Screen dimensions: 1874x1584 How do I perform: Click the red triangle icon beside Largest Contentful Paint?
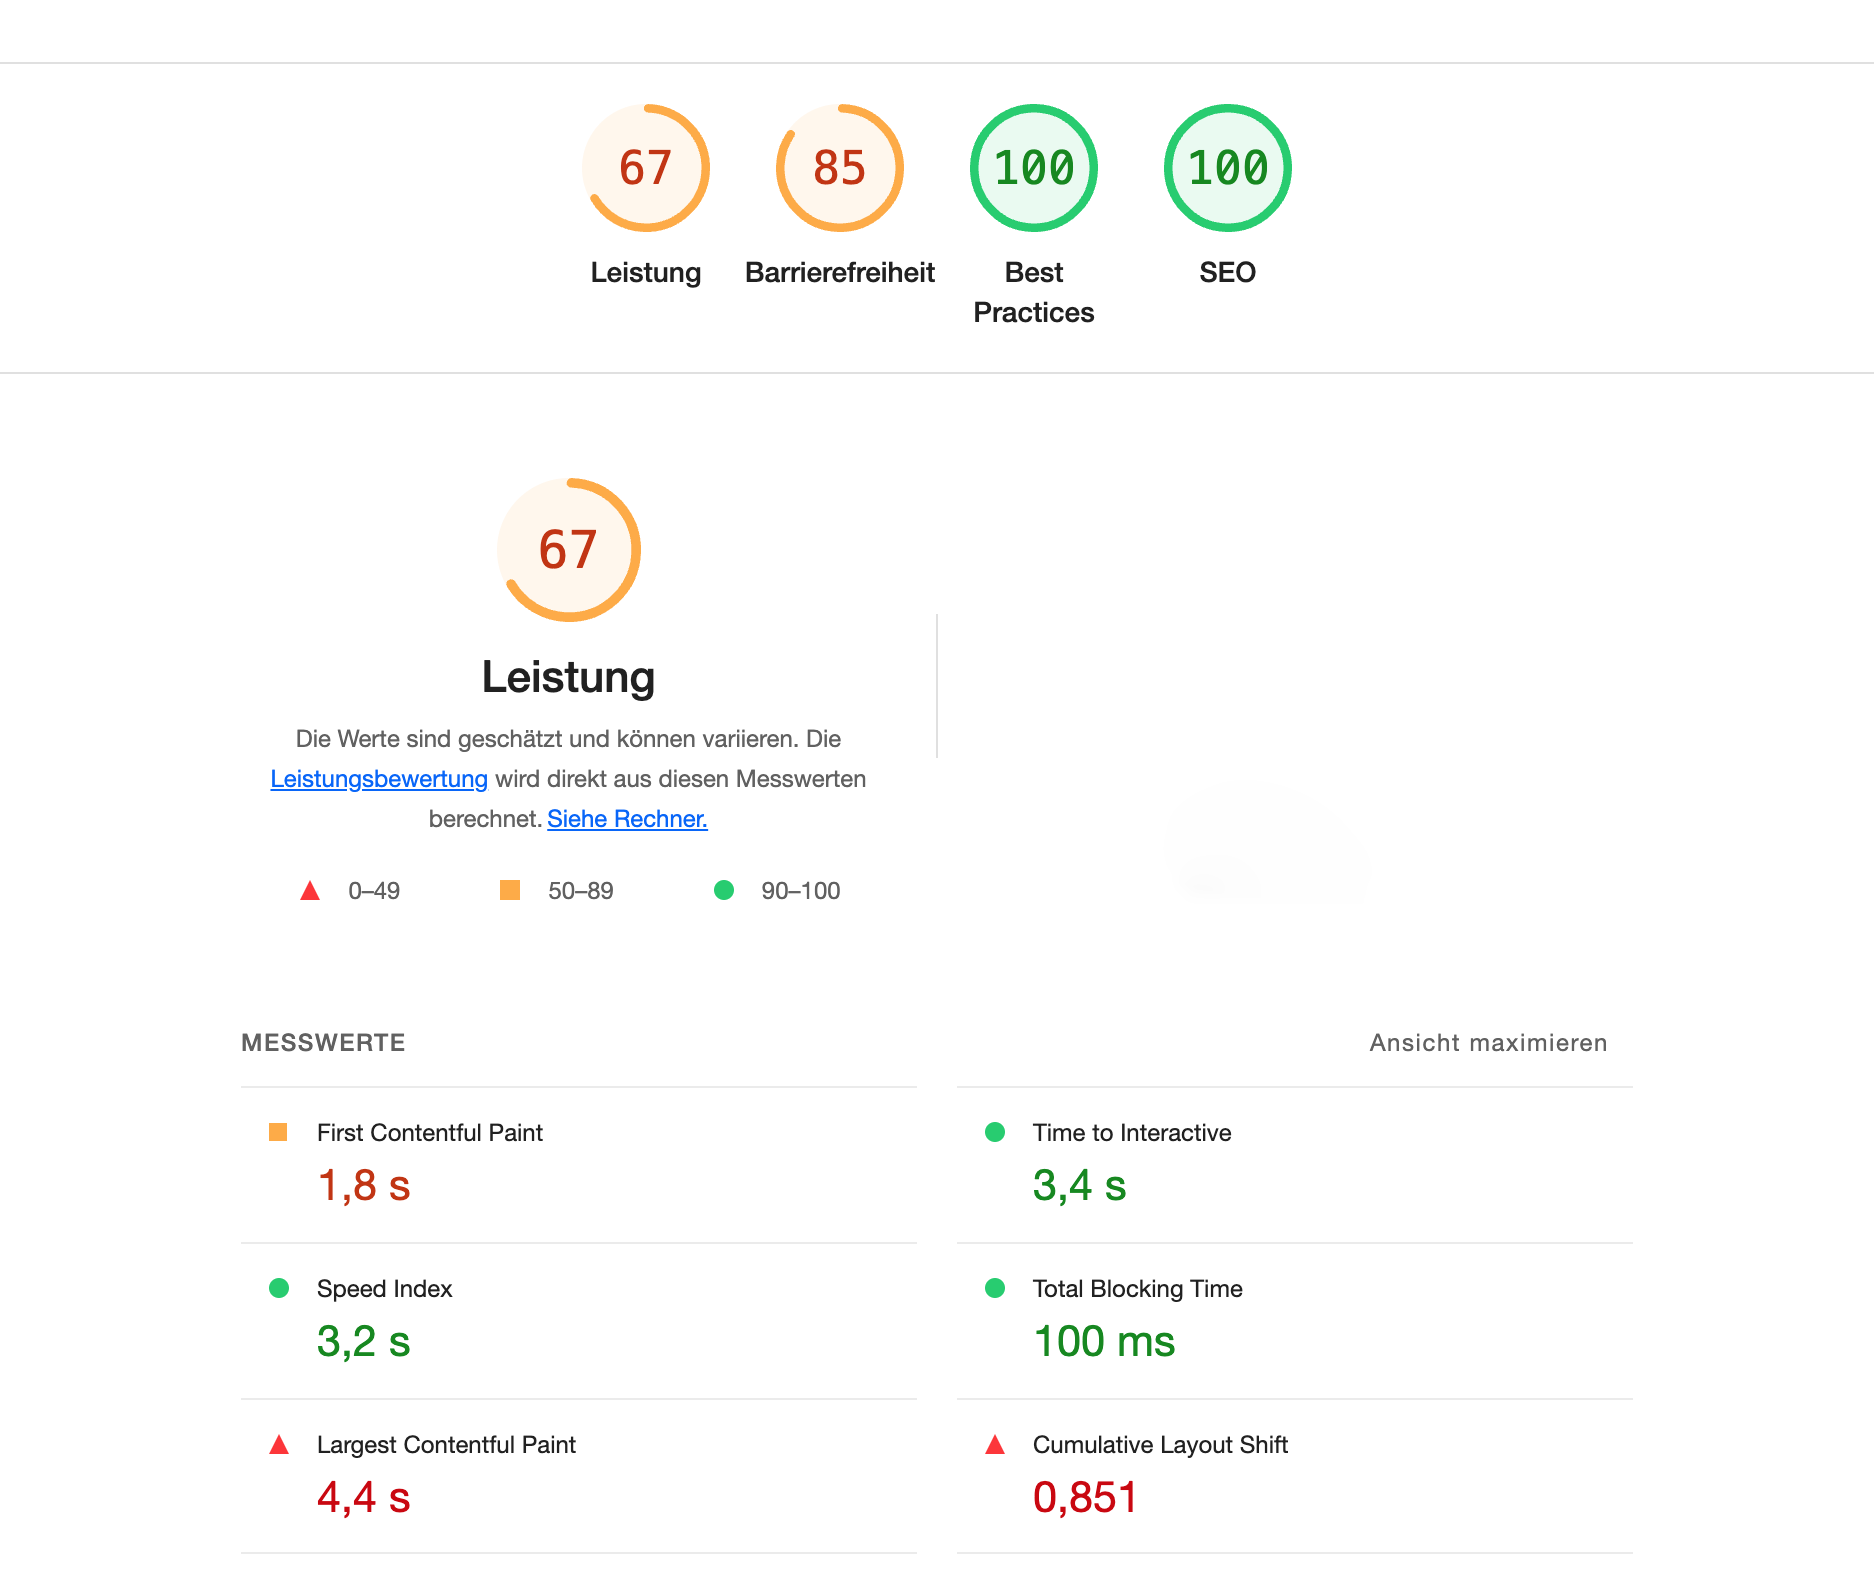click(279, 1445)
